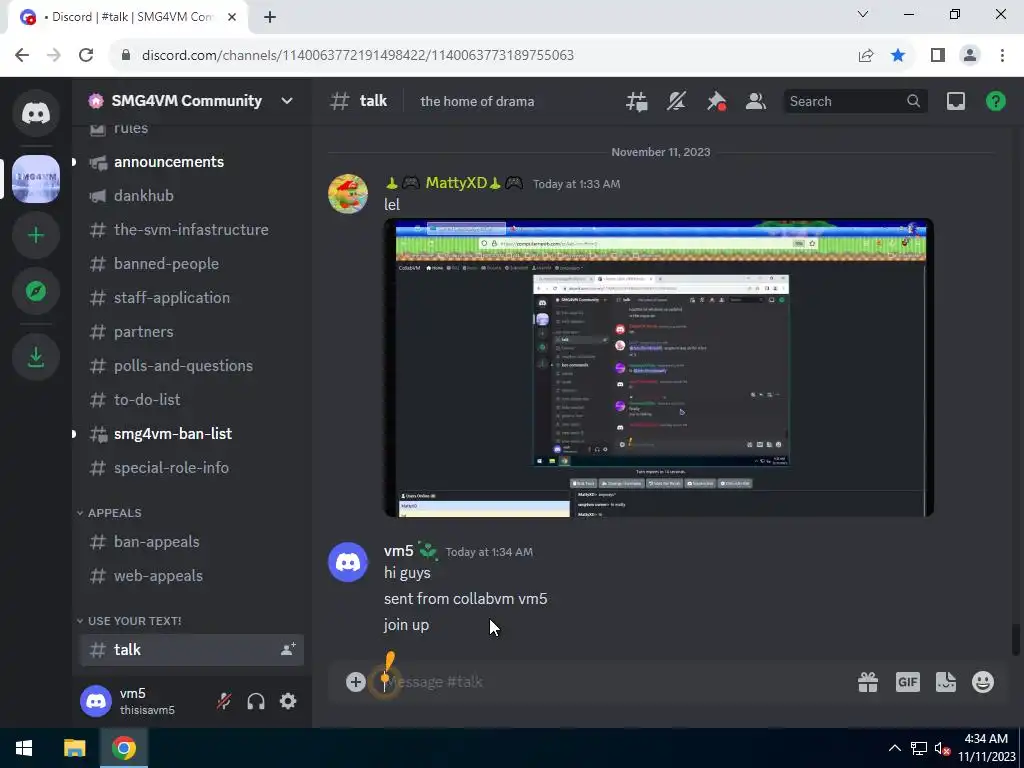The height and width of the screenshot is (768, 1024).
Task: Share this page icon in address bar
Action: 866,56
